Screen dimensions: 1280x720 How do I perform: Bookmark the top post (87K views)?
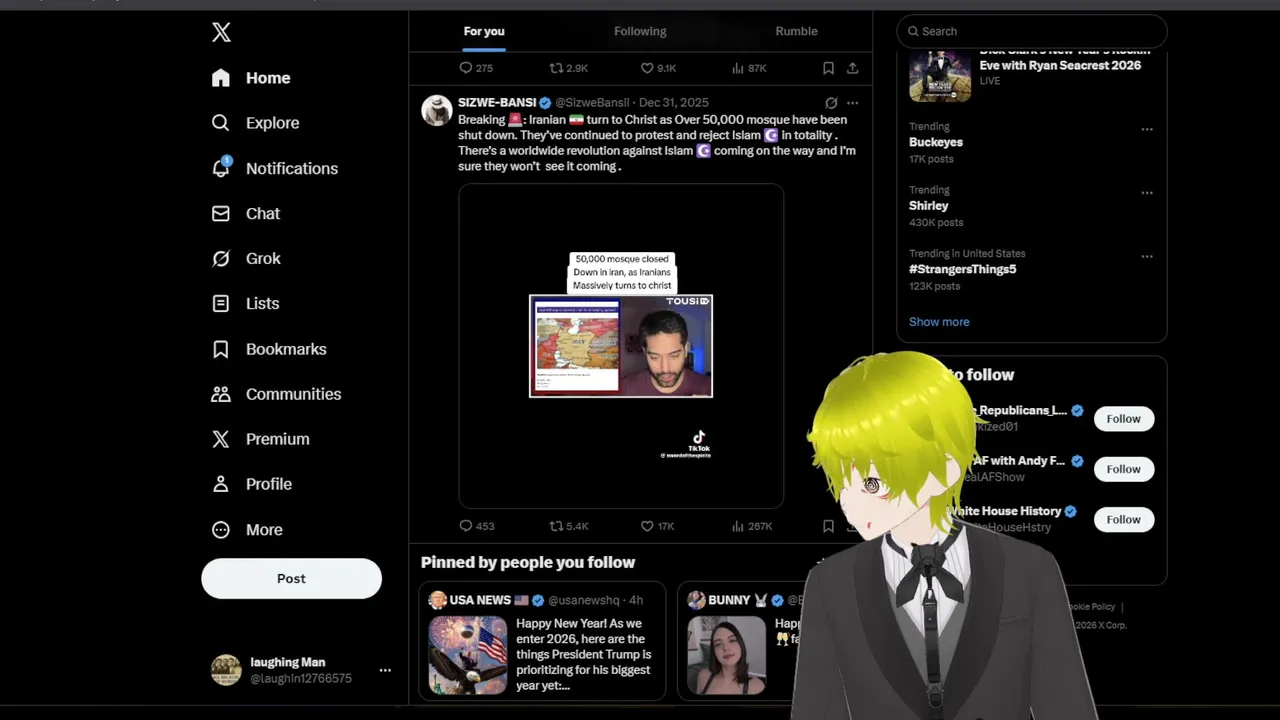click(x=828, y=68)
